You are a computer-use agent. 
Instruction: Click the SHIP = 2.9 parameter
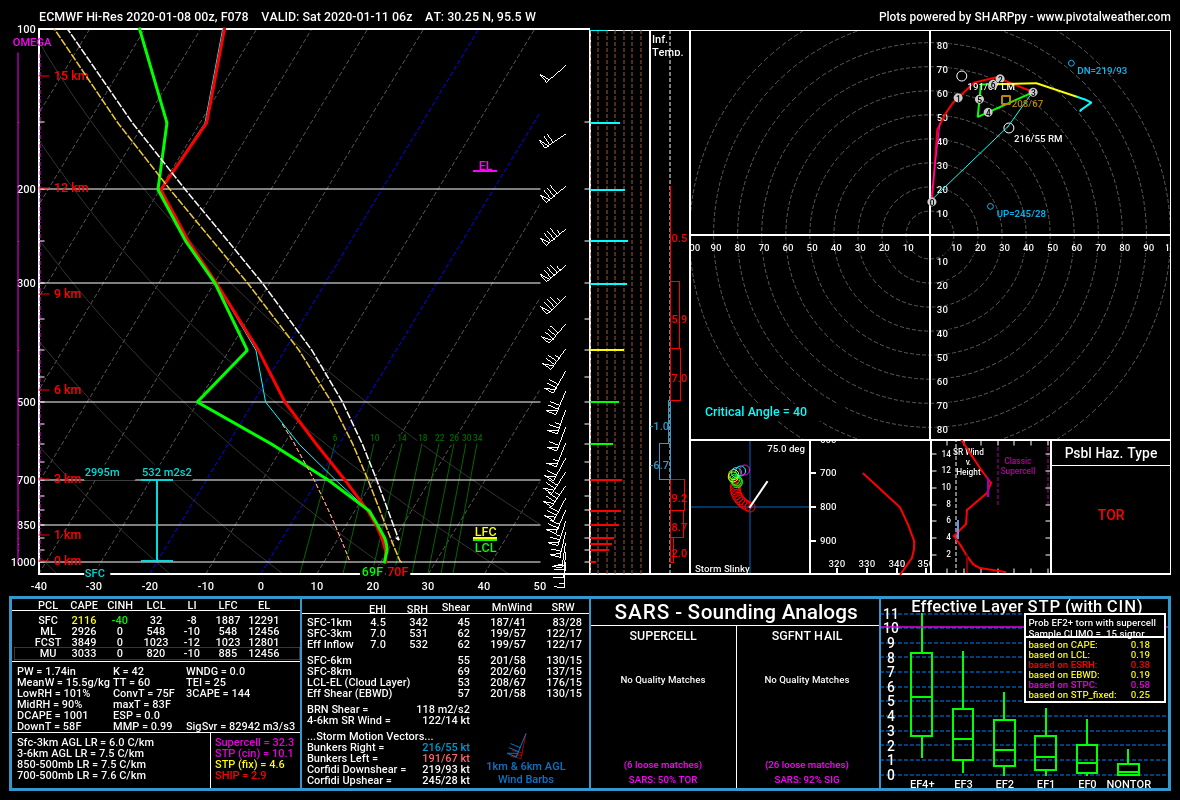[x=241, y=775]
